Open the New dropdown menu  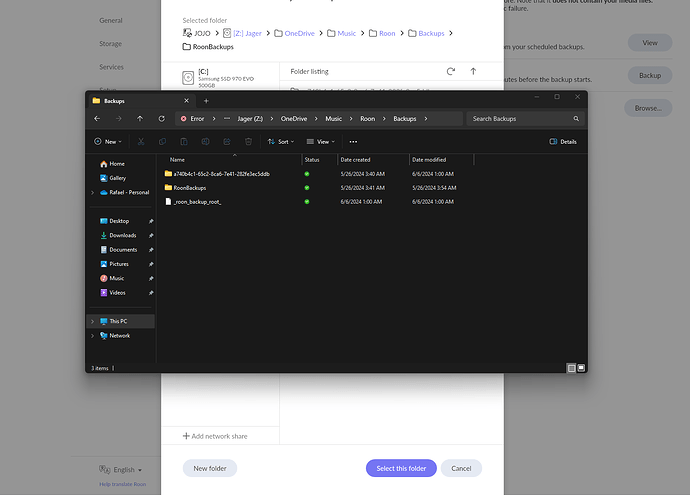pyautogui.click(x=108, y=142)
